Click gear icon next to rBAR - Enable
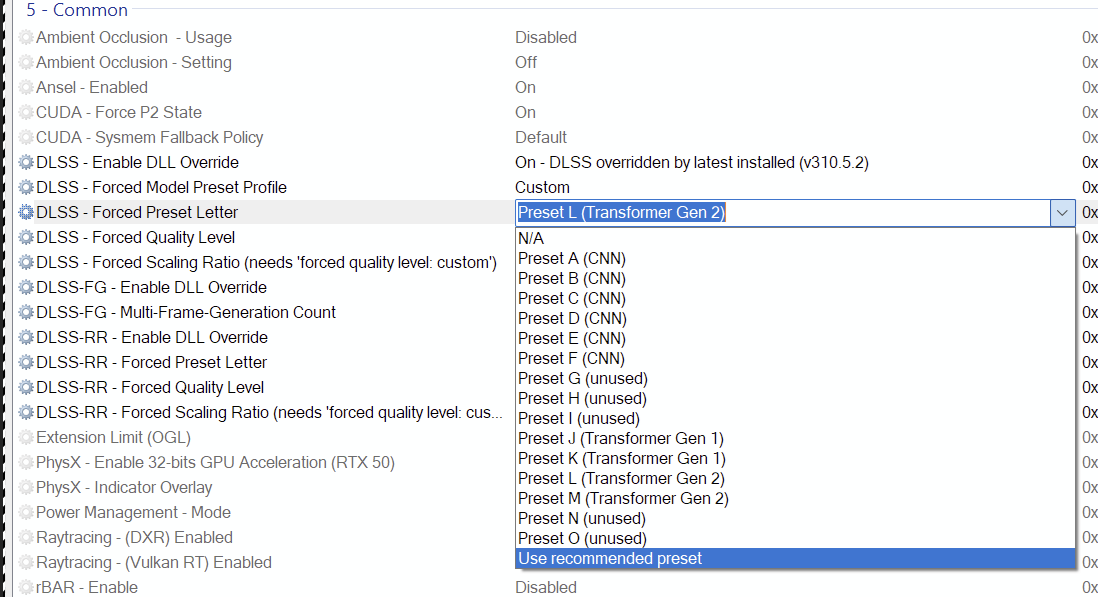 [26, 587]
